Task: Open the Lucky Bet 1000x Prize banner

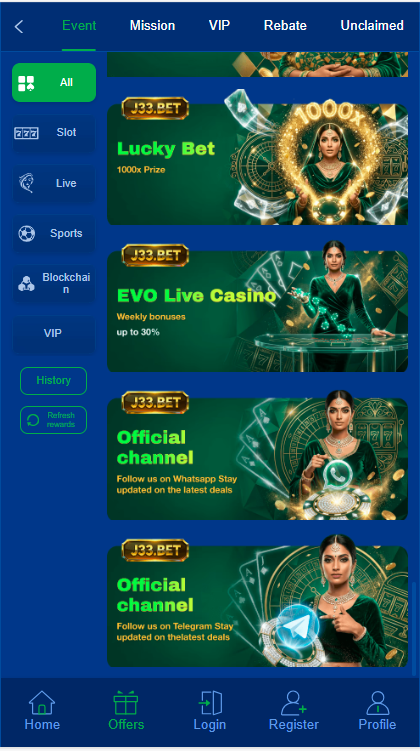Action: [257, 160]
